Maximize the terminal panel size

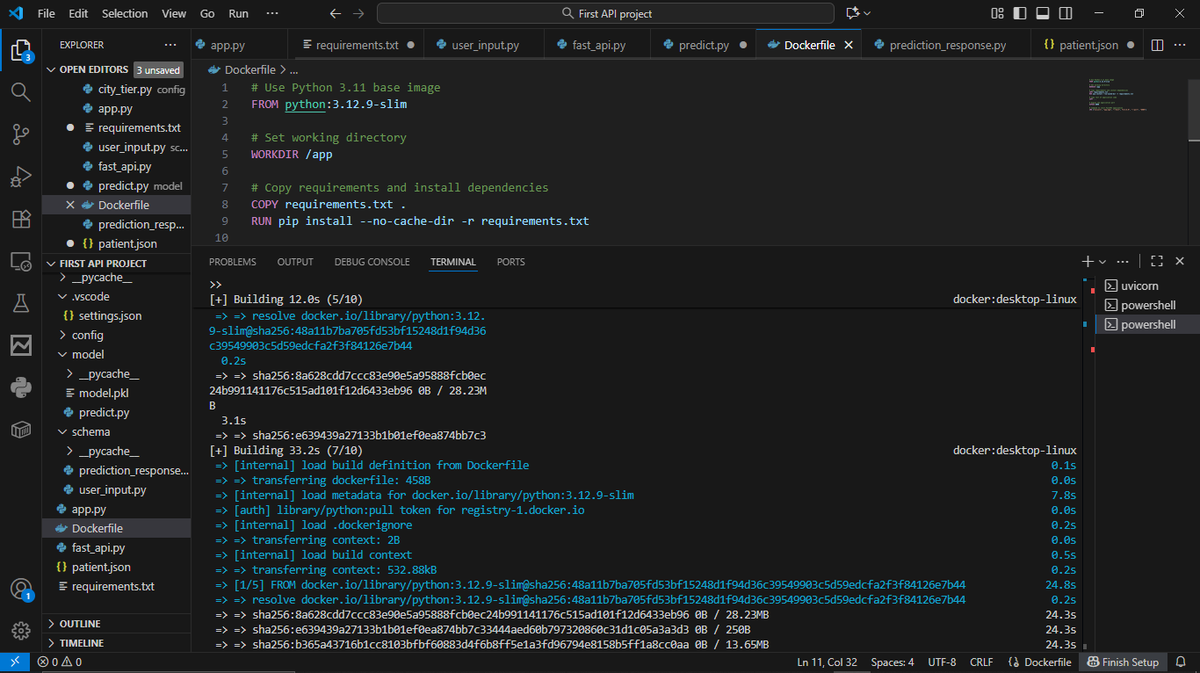1157,261
